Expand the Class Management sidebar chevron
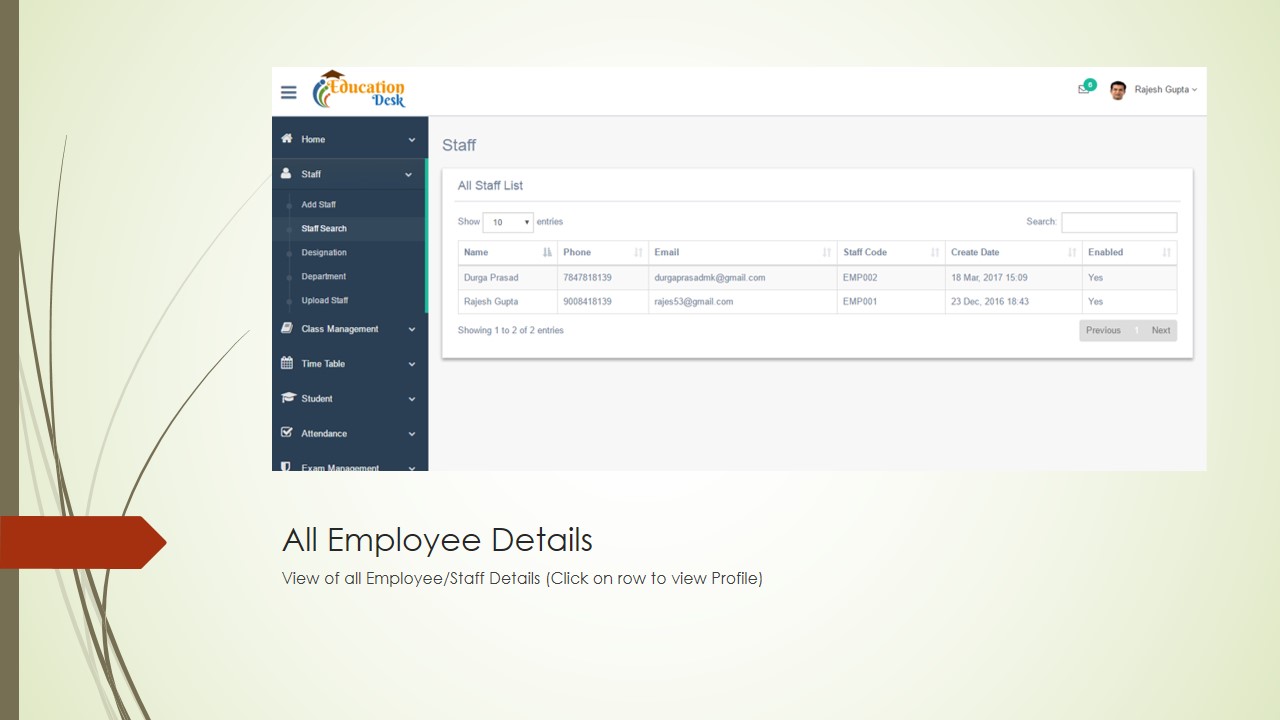This screenshot has height=720, width=1280. [411, 329]
